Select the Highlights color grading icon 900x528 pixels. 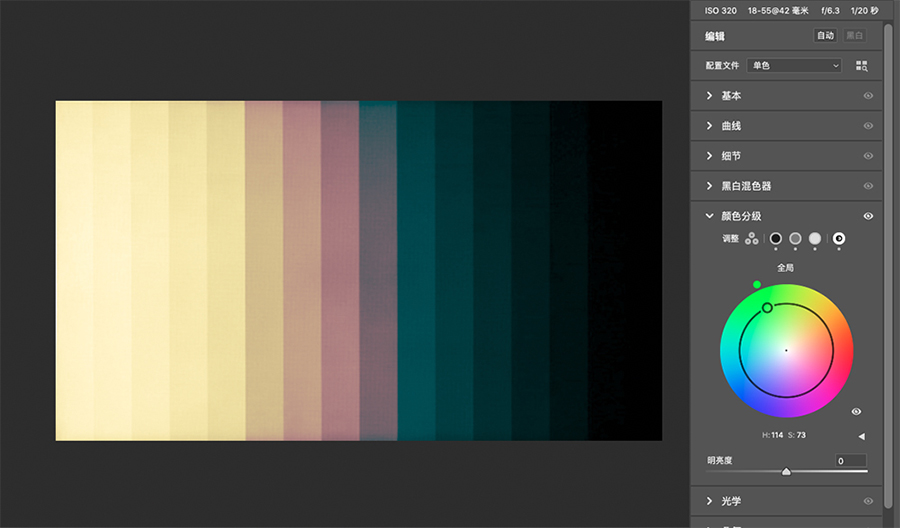point(815,238)
